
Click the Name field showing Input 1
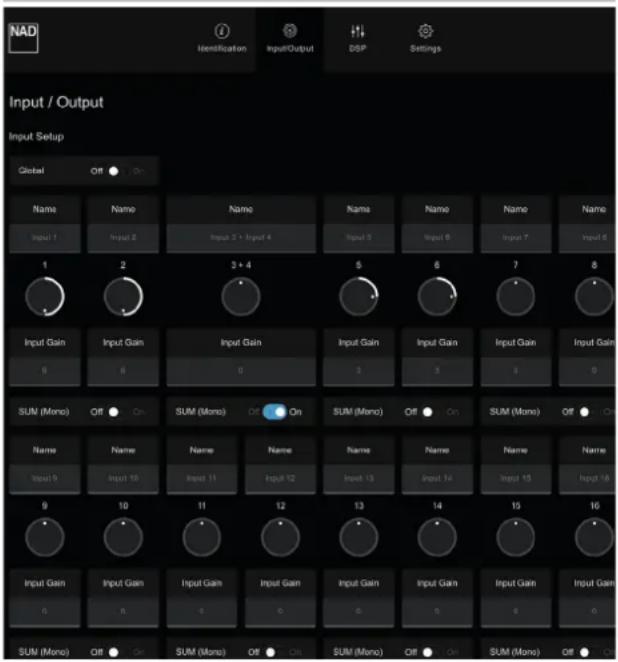45,238
